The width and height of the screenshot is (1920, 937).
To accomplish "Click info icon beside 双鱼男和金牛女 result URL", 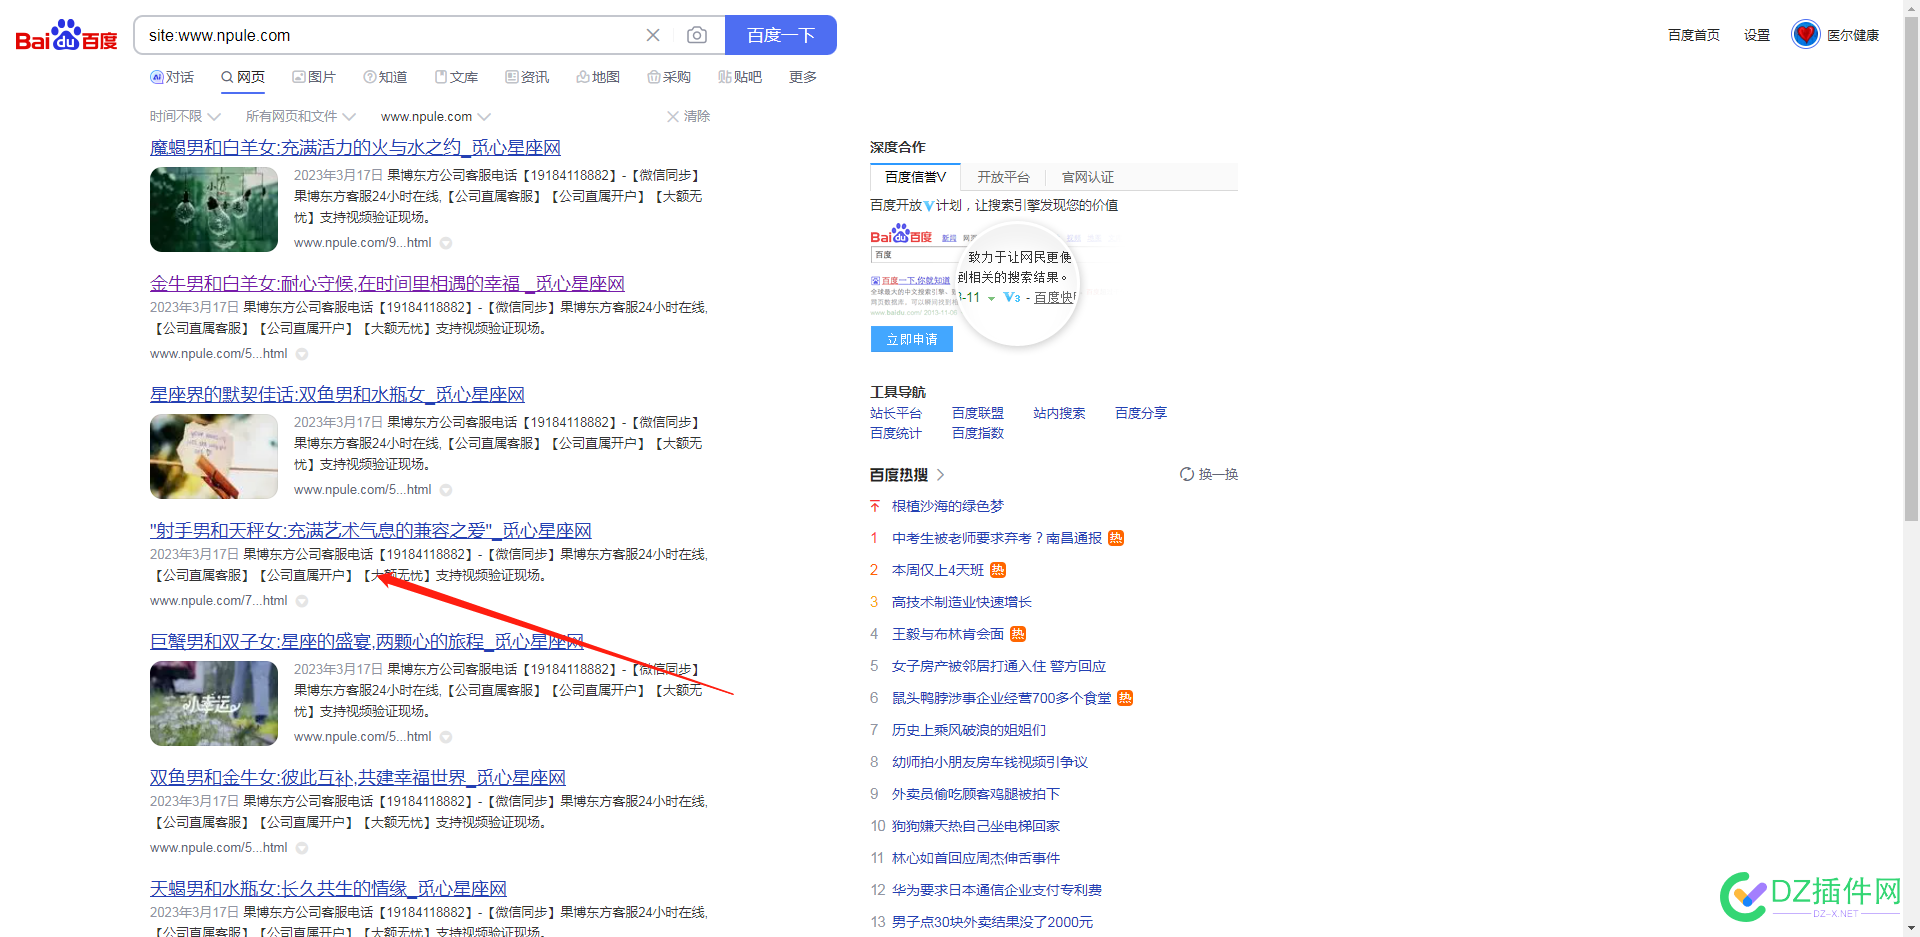I will [302, 848].
